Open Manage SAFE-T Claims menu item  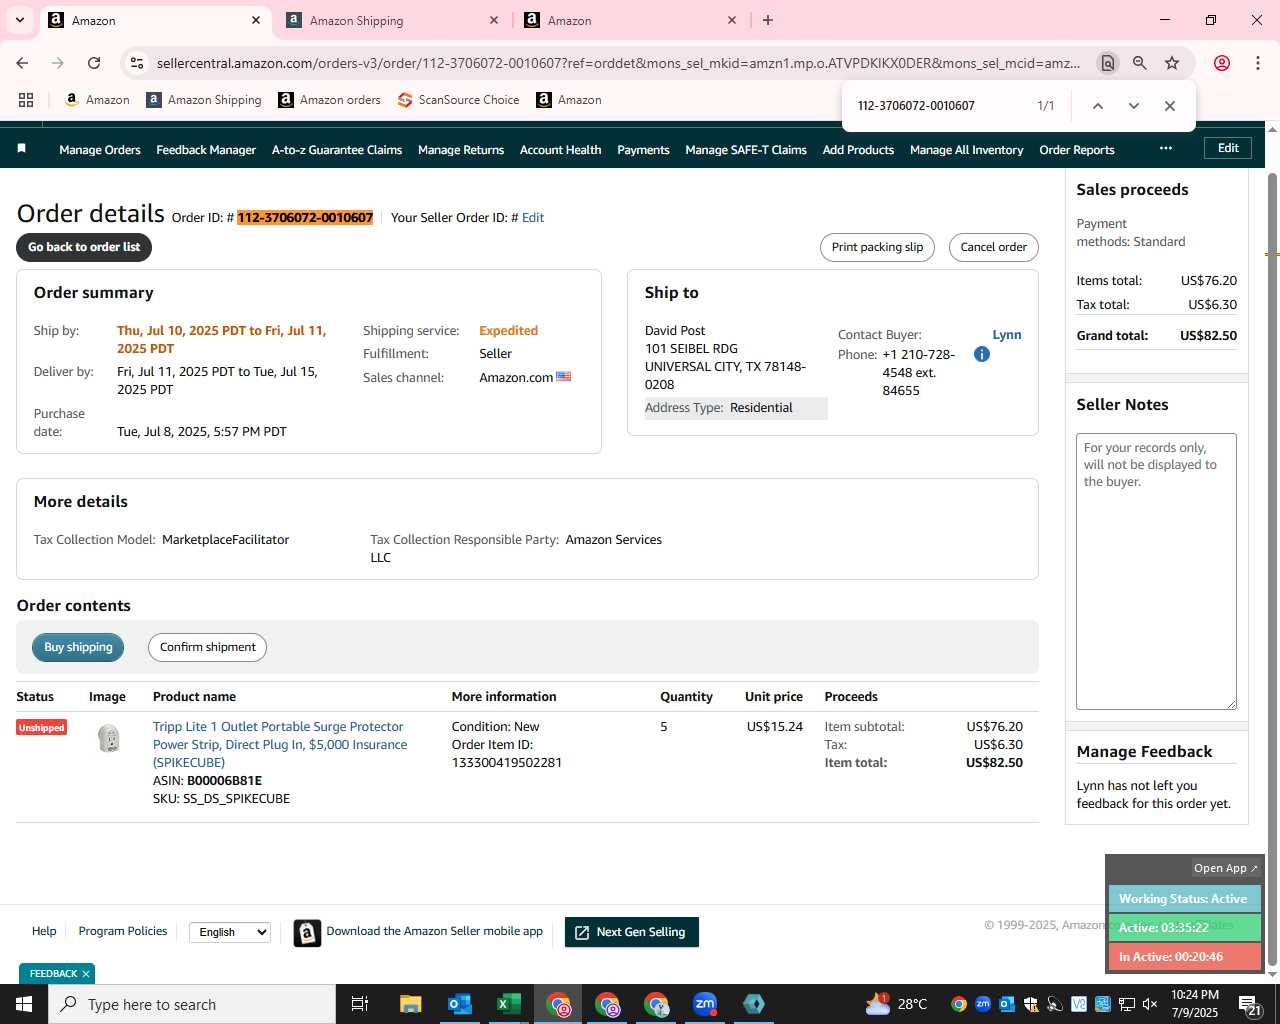pos(746,150)
